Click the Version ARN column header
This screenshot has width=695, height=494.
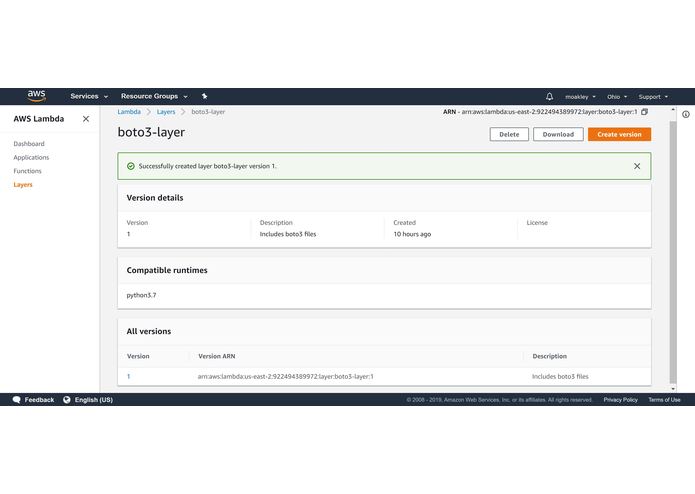click(217, 356)
